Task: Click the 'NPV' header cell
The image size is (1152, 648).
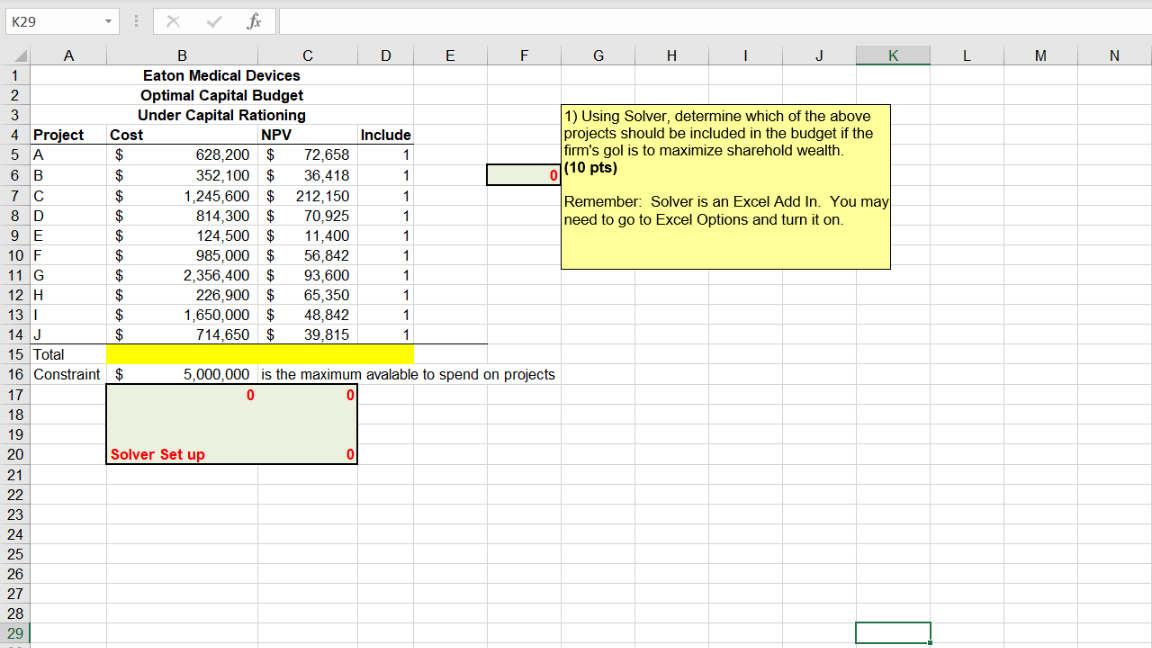Action: click(308, 135)
